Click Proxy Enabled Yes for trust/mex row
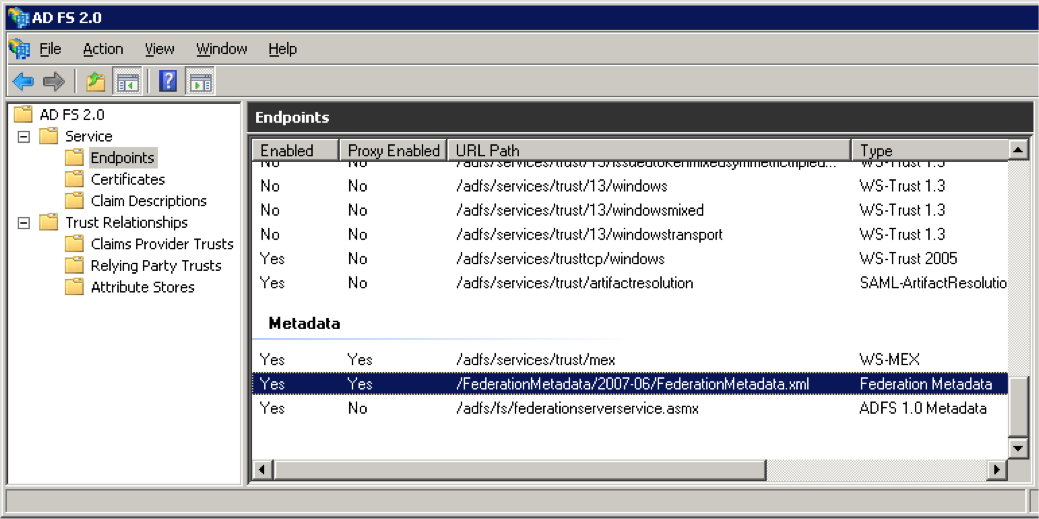The image size is (1039, 519). 360,360
